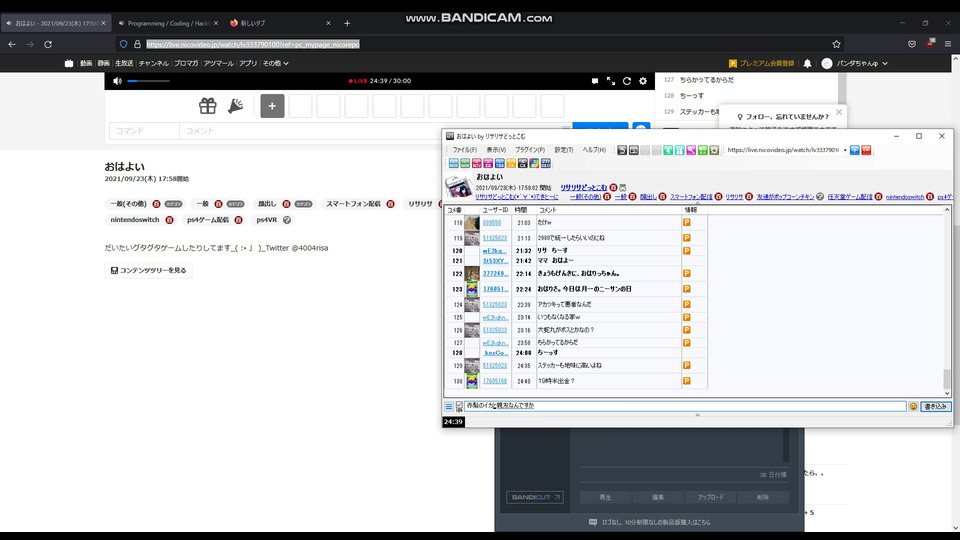Click the red disconnect icon beside the URL
Image resolution: width=960 pixels, height=540 pixels.
point(866,150)
